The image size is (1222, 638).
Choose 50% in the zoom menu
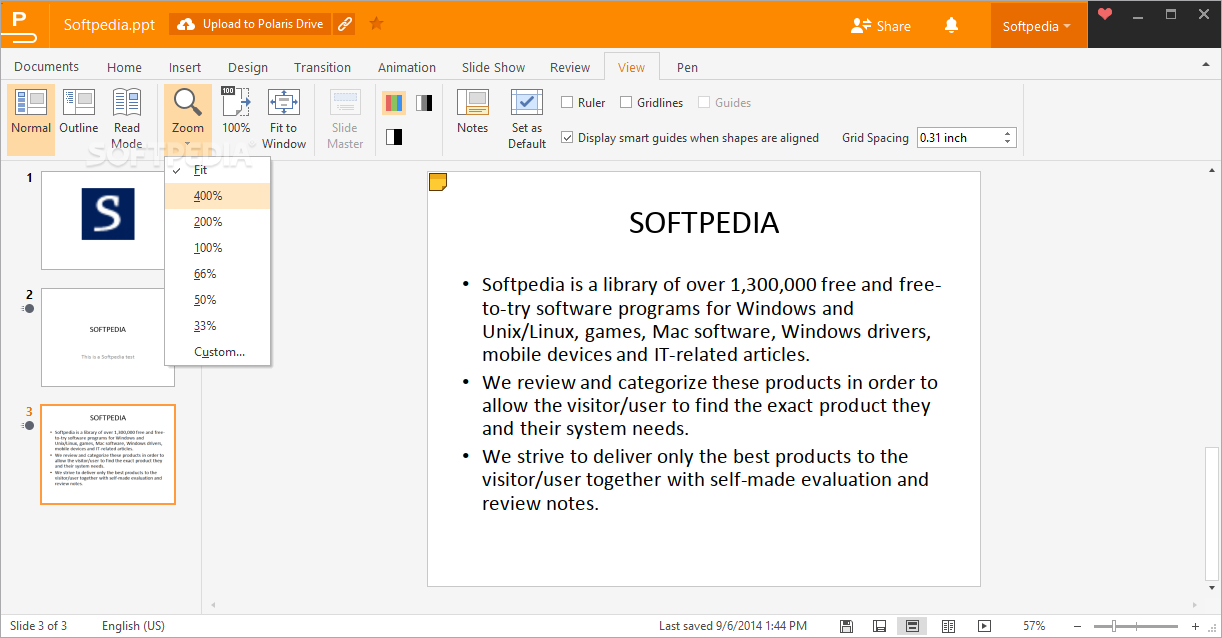point(218,300)
